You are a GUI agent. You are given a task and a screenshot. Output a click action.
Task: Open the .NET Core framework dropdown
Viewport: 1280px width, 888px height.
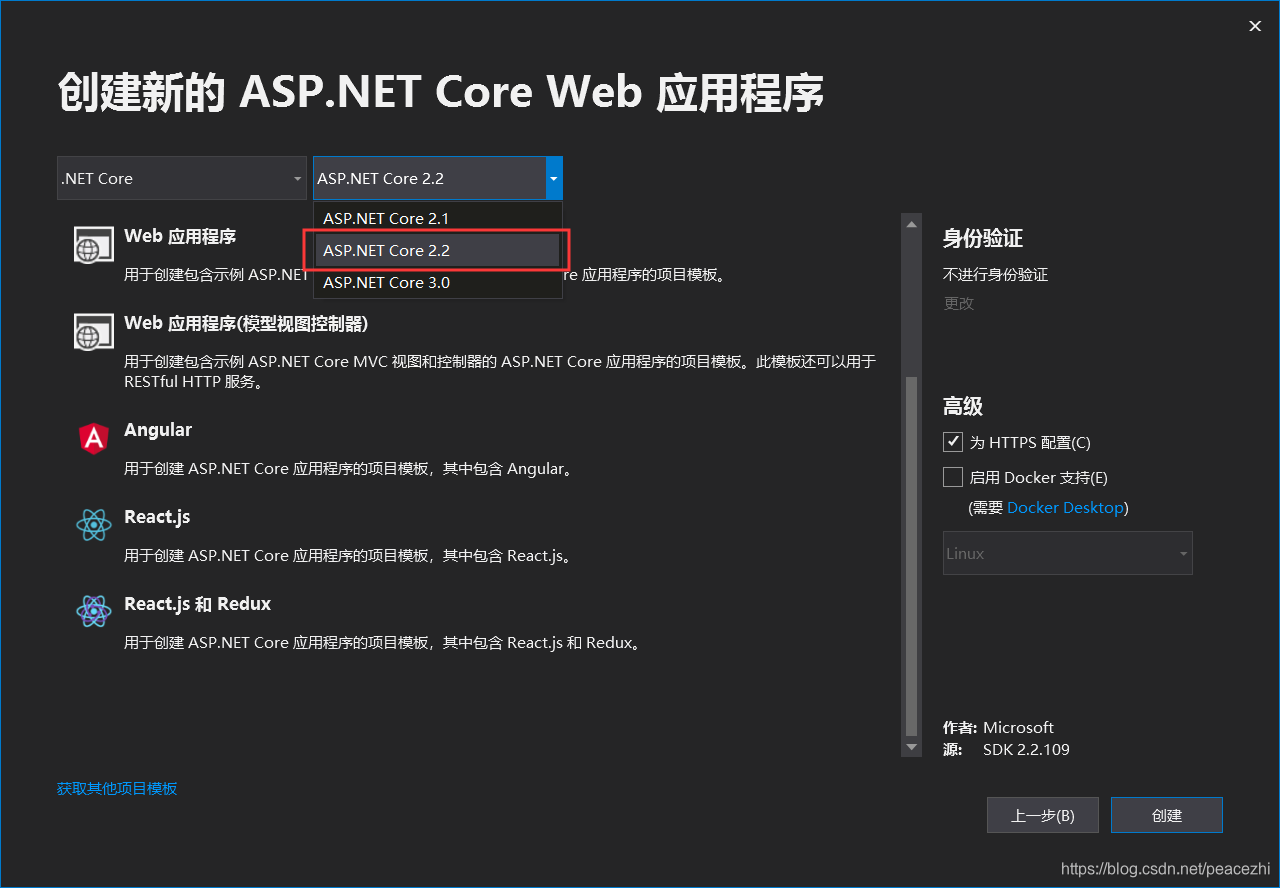tap(182, 178)
